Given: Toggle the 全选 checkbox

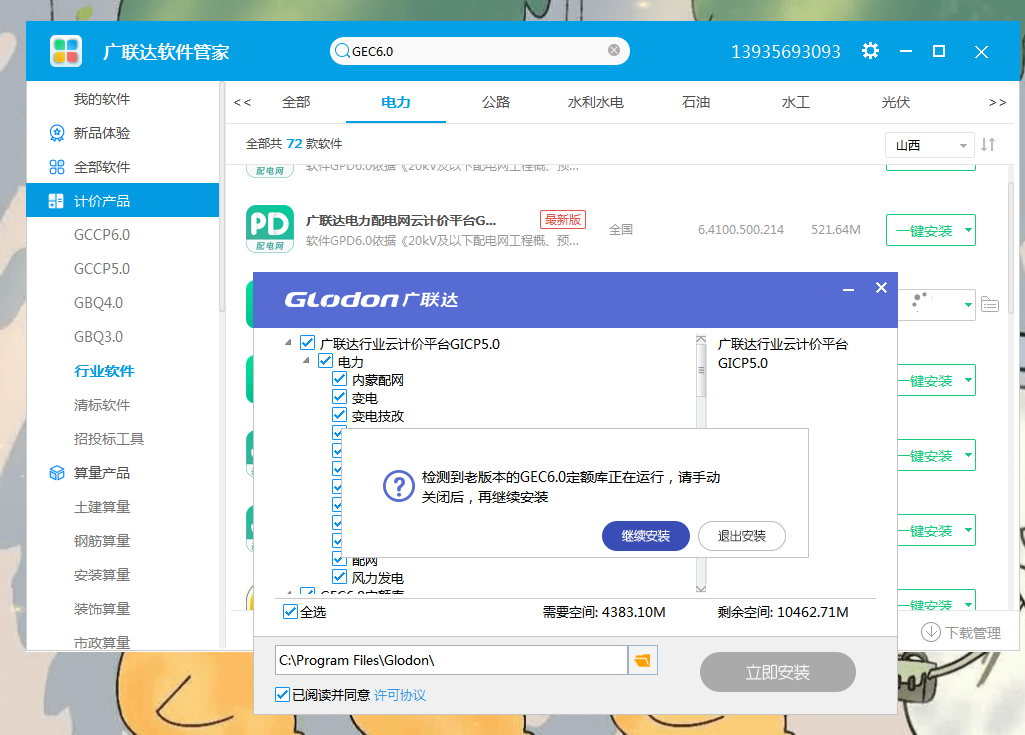Looking at the screenshot, I should pyautogui.click(x=290, y=611).
